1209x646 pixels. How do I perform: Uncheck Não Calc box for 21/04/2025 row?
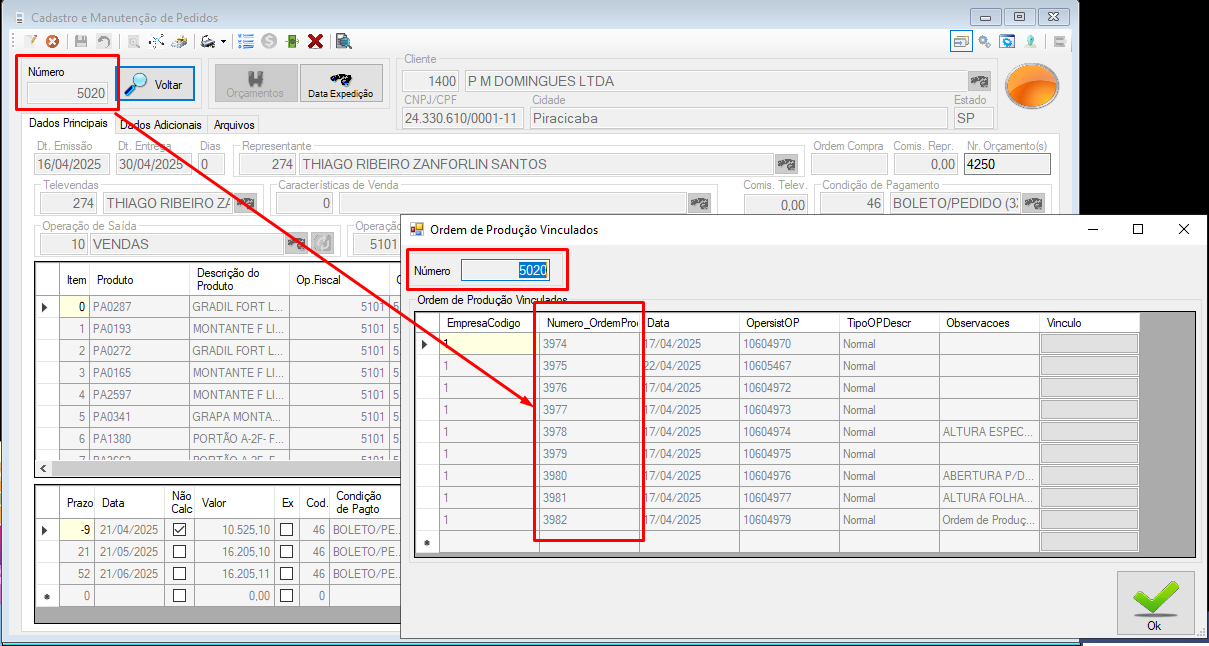pyautogui.click(x=179, y=530)
